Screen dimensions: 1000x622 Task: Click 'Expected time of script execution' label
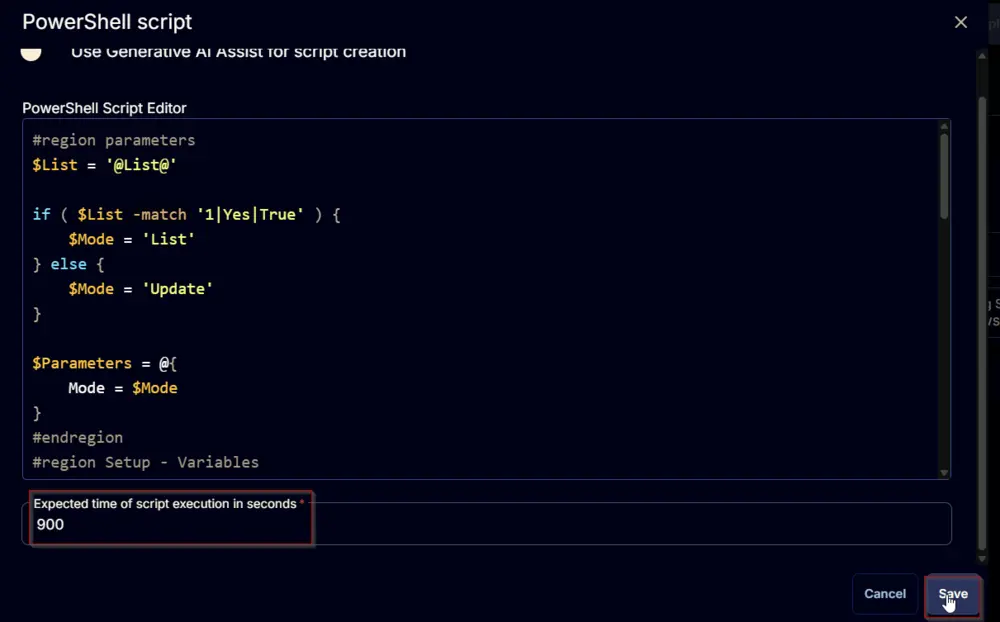[165, 504]
